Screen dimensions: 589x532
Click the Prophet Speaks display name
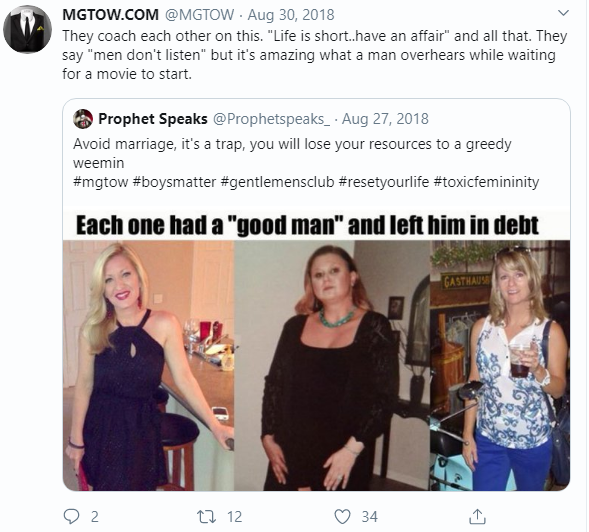tap(153, 119)
